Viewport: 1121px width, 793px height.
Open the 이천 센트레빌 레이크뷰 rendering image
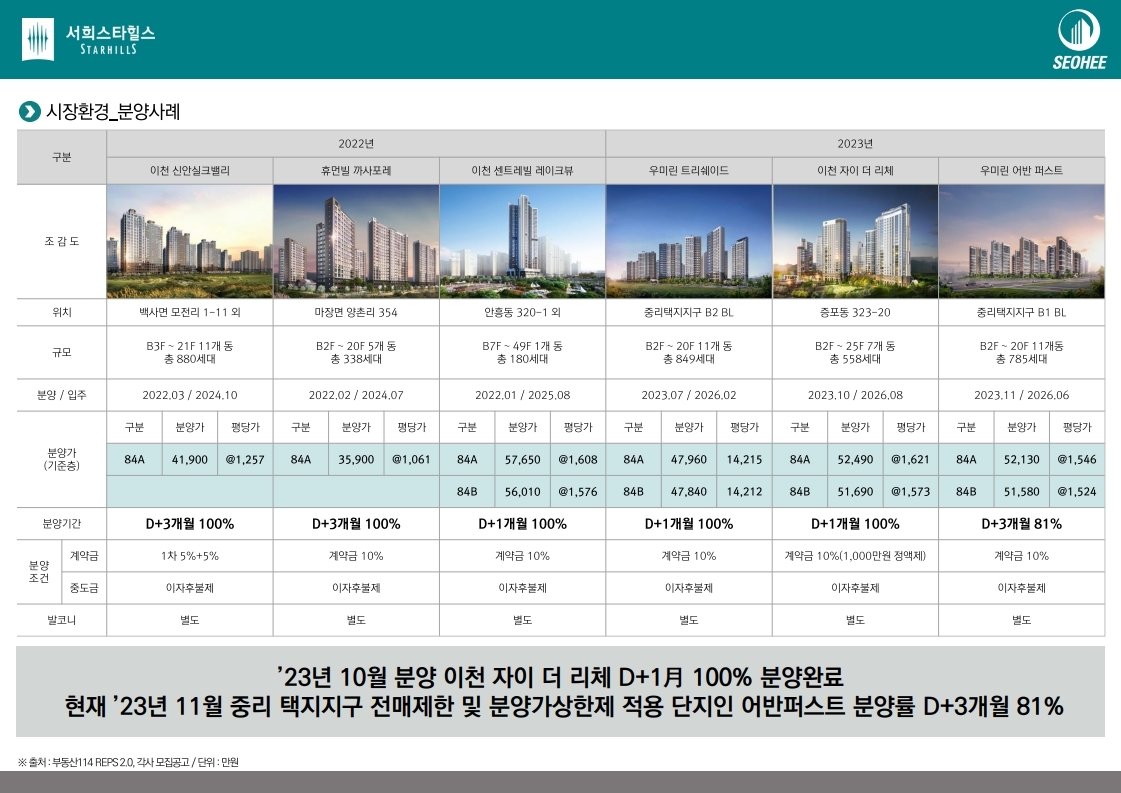coord(523,242)
